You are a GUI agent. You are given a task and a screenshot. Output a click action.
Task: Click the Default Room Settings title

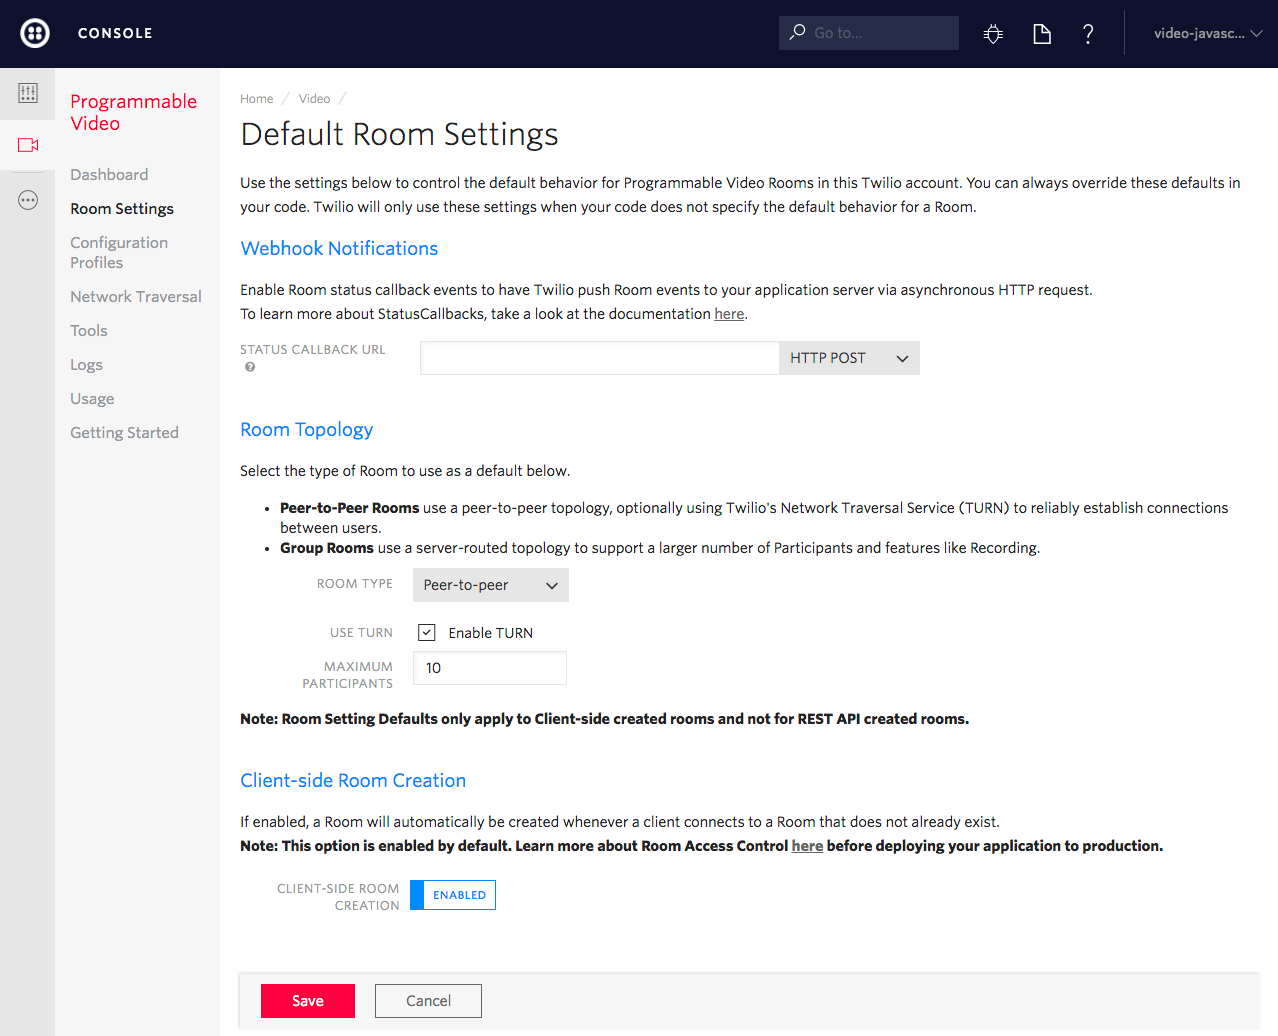pos(399,134)
